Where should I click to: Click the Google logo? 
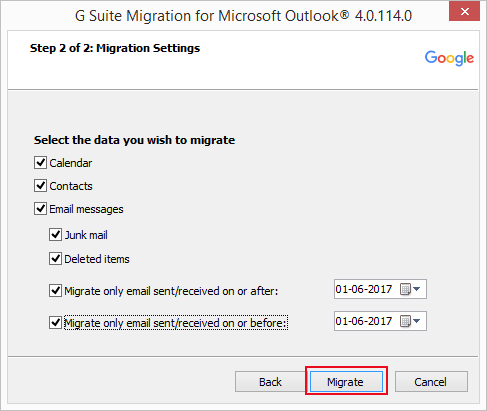tap(449, 58)
